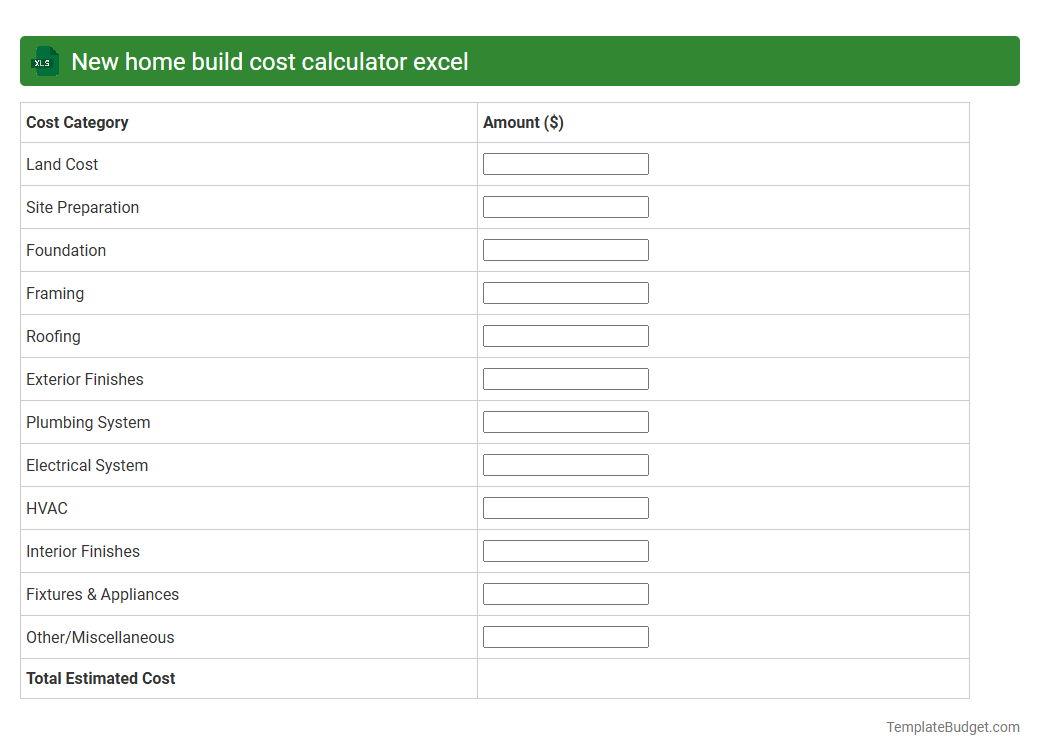Select the Land Cost row label
The image size is (1040, 756).
coord(62,164)
